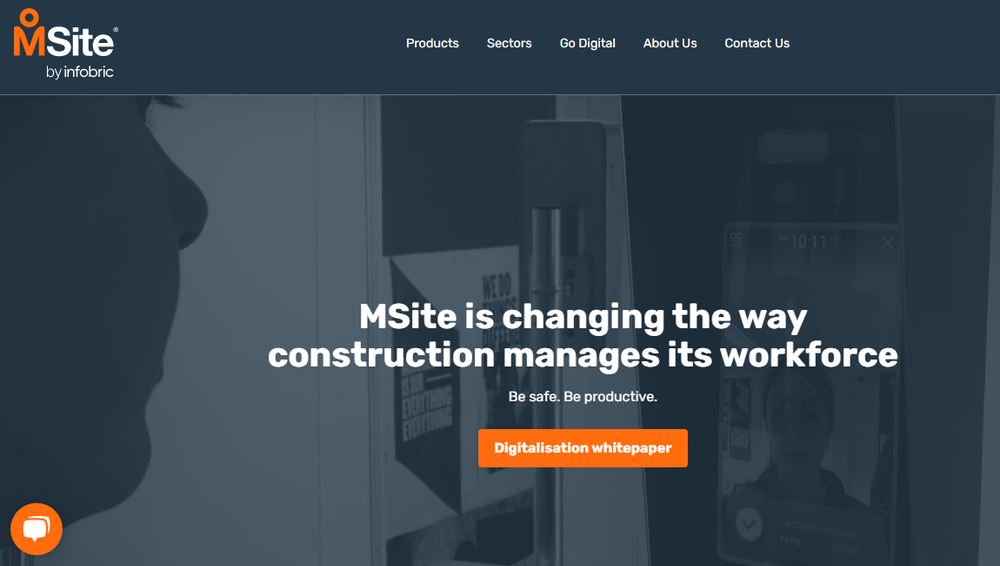
Task: Open the Products menu
Action: (x=432, y=43)
